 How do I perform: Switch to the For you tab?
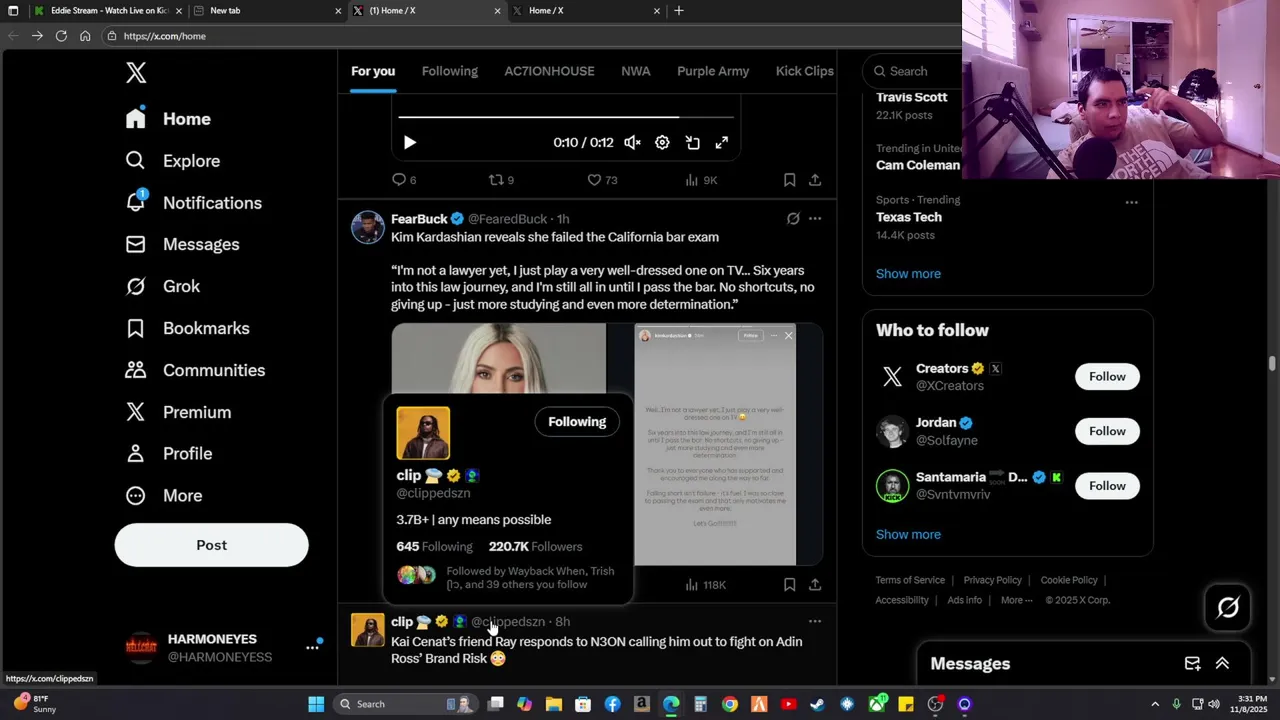(x=373, y=71)
